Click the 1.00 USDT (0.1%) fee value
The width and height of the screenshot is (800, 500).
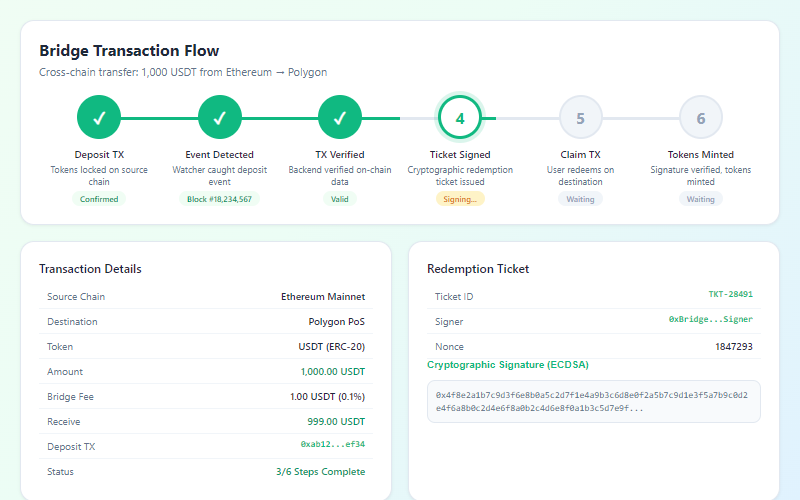[x=328, y=396]
